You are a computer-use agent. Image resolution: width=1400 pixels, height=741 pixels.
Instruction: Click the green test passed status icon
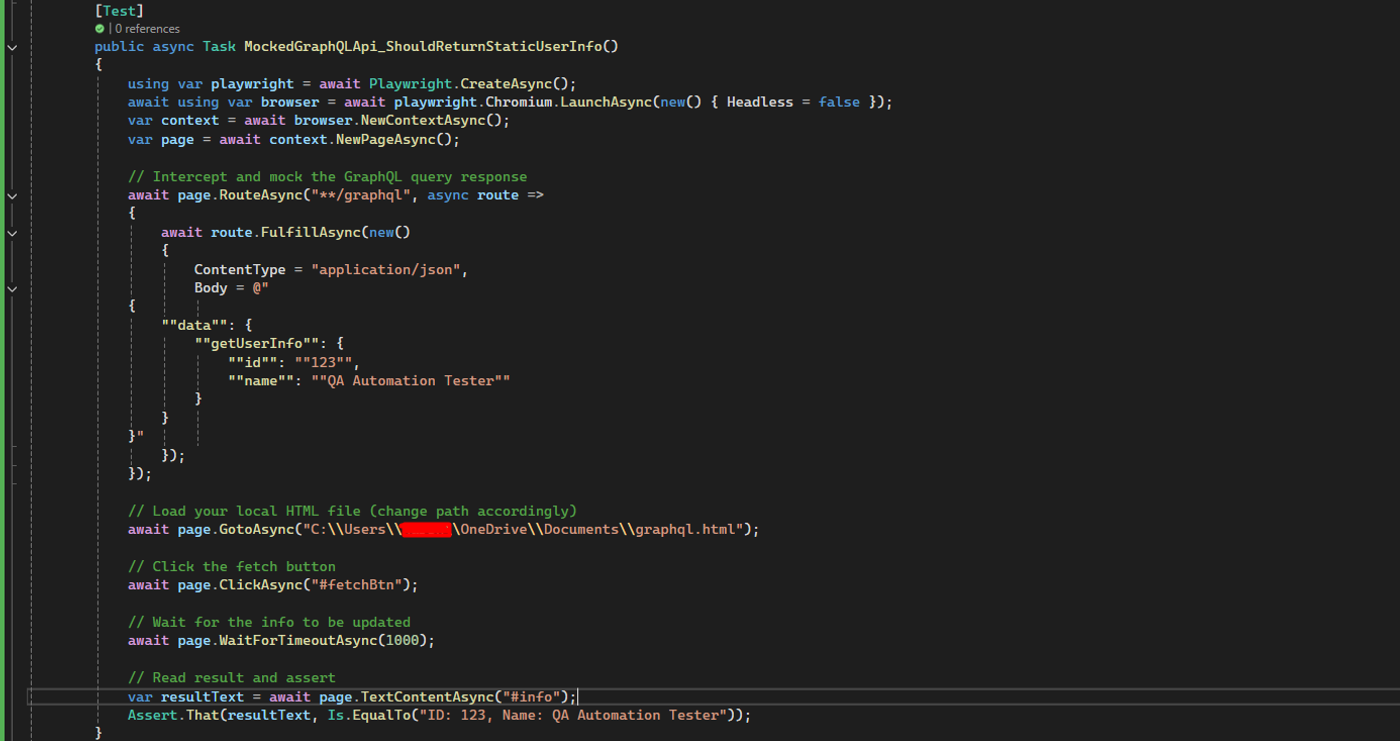pyautogui.click(x=100, y=29)
